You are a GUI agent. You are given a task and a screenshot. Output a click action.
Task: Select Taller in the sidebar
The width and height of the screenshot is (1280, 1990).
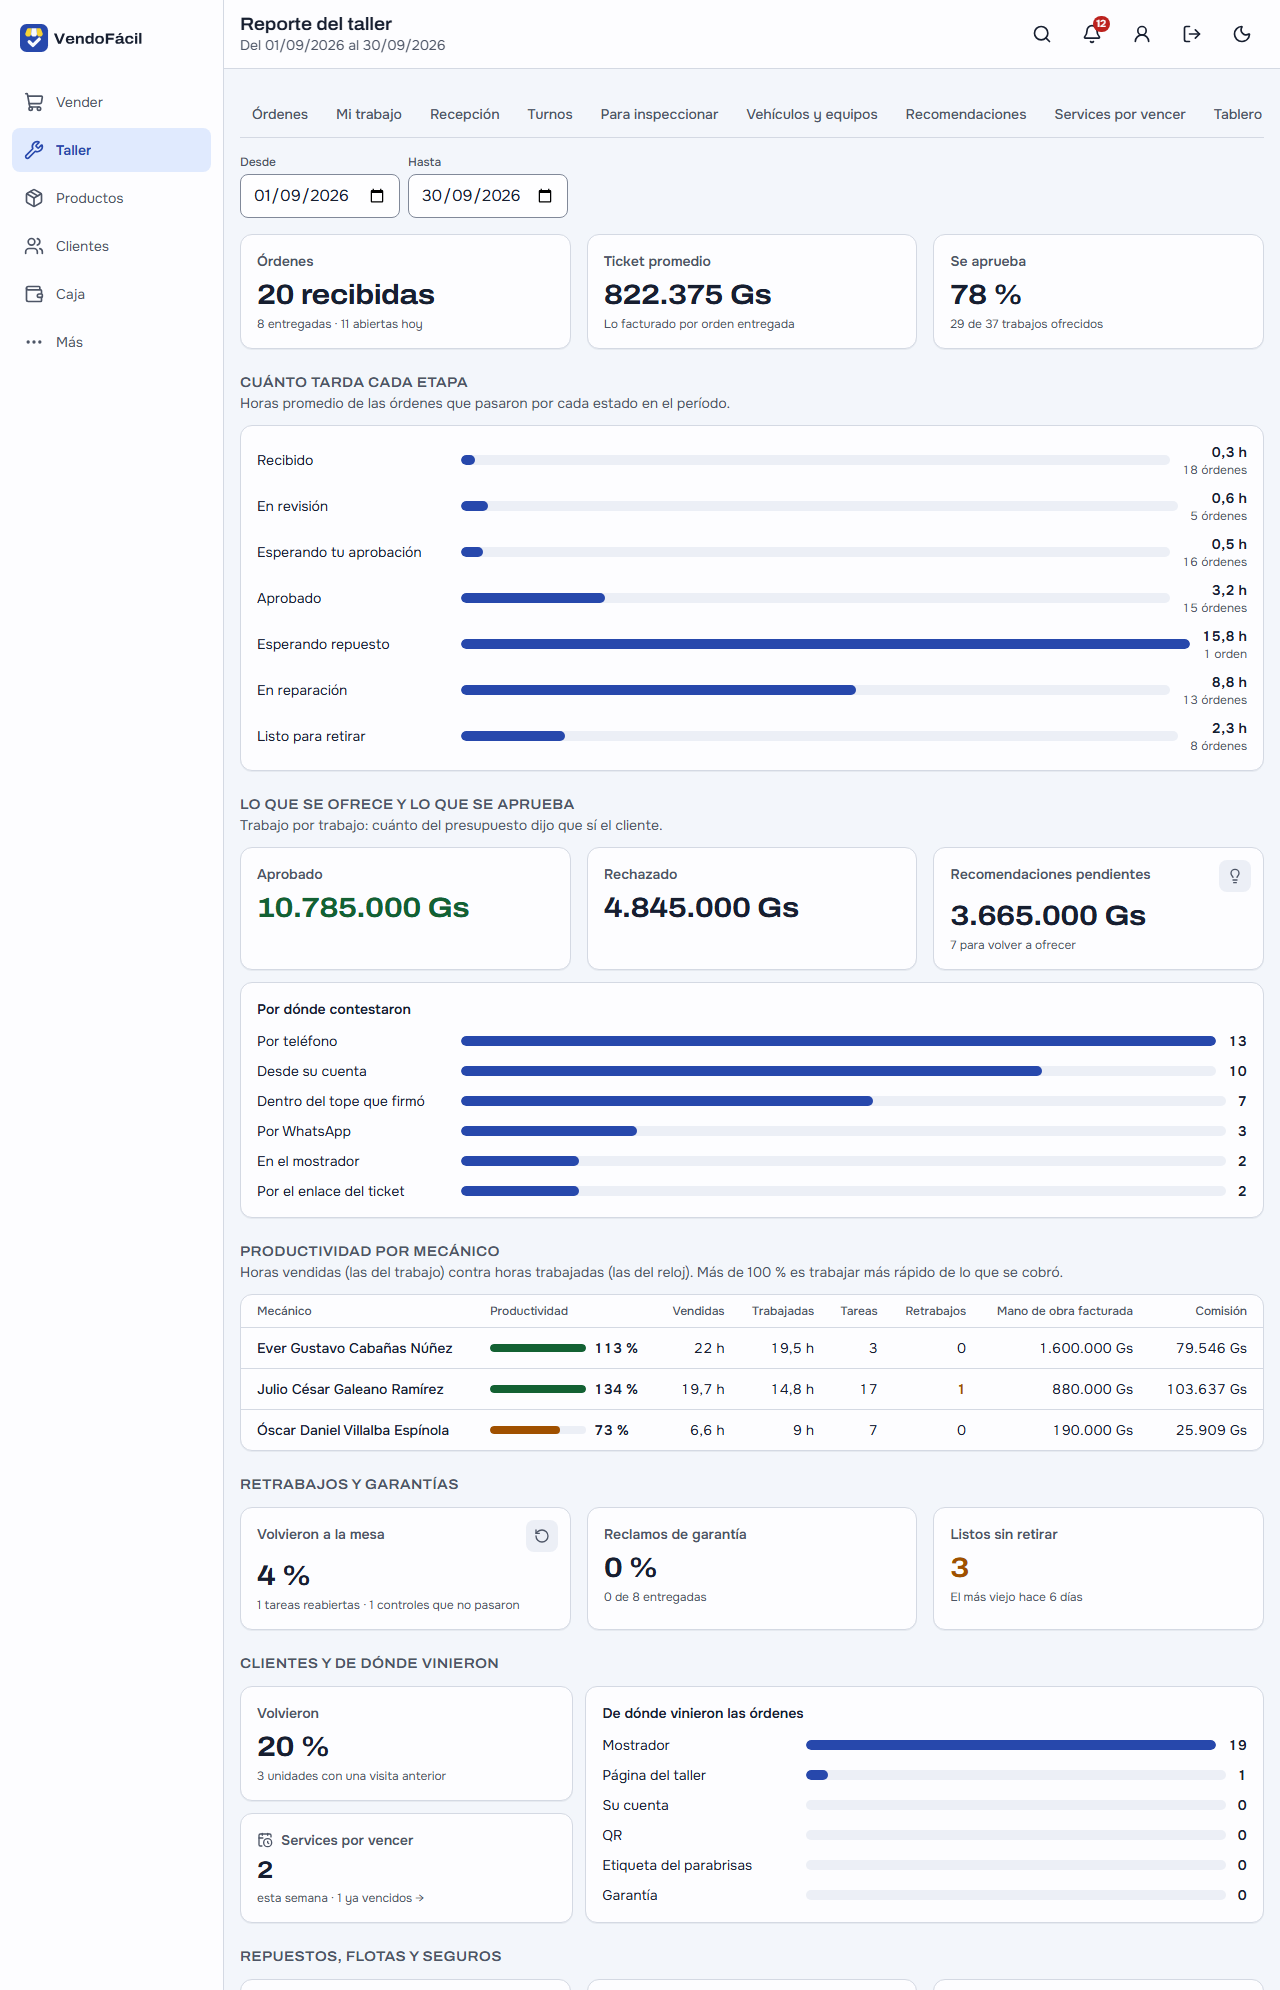pyautogui.click(x=111, y=150)
